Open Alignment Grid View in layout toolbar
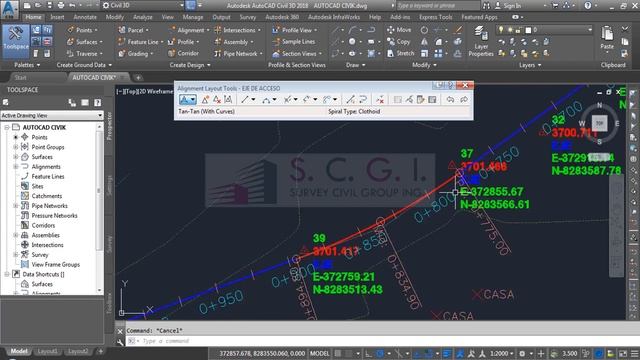640x360 pixels. (x=432, y=100)
